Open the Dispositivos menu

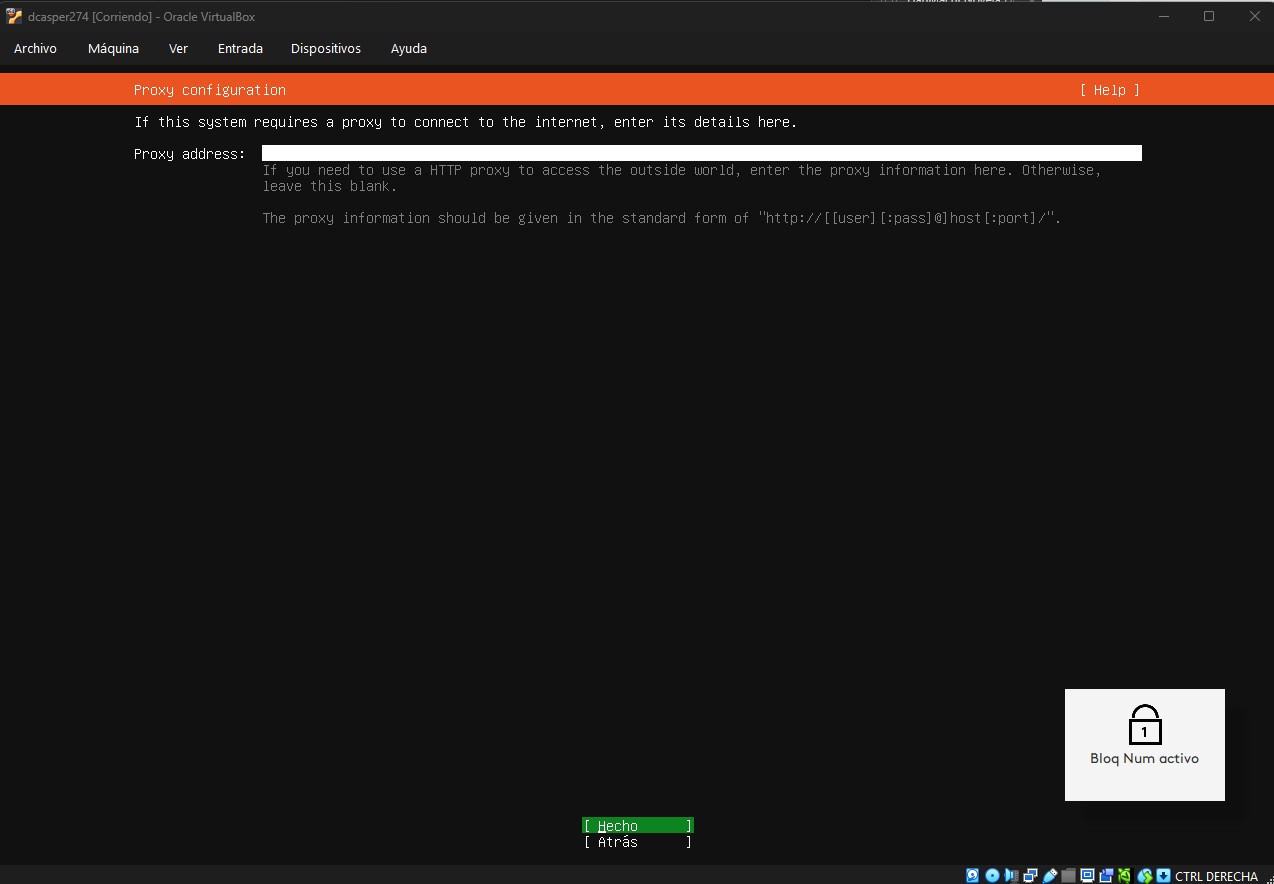326,48
